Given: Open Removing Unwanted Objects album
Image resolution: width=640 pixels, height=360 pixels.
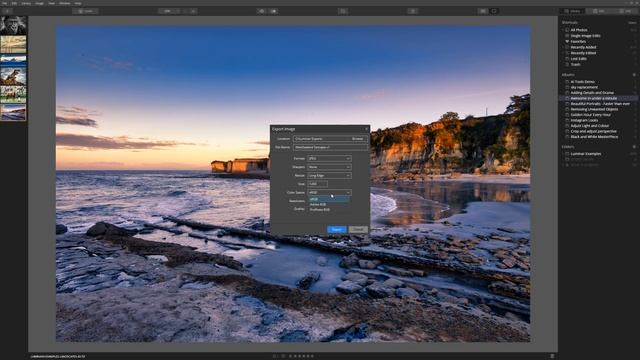Looking at the screenshot, I should [594, 109].
